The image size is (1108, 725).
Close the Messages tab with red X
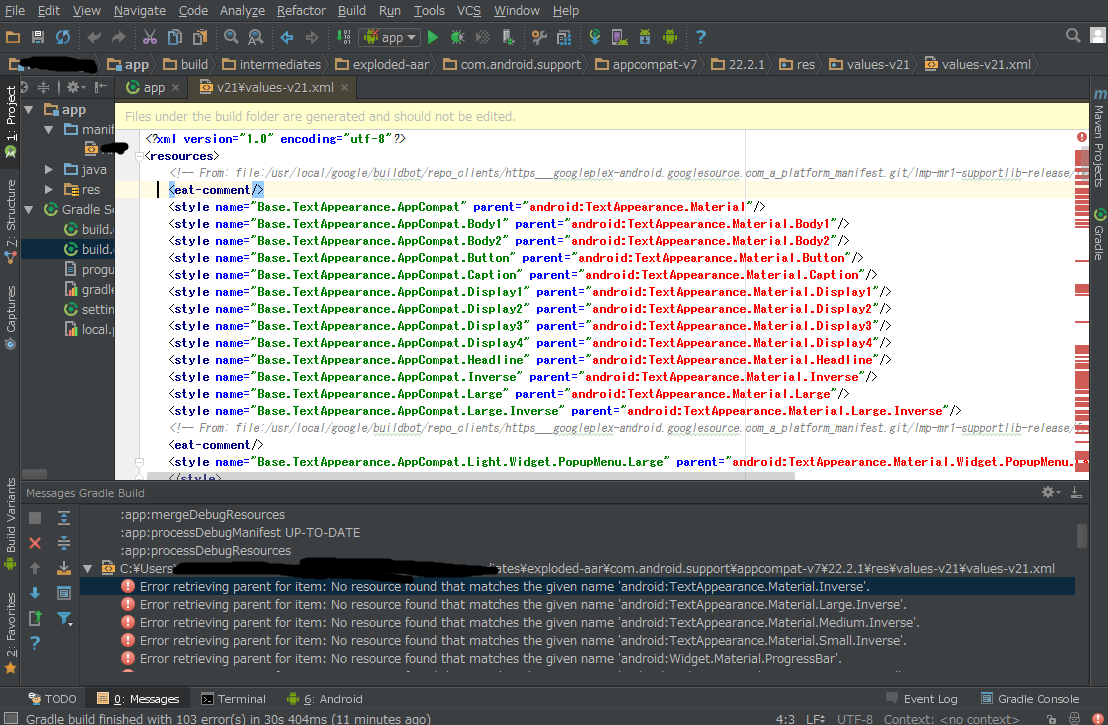35,543
